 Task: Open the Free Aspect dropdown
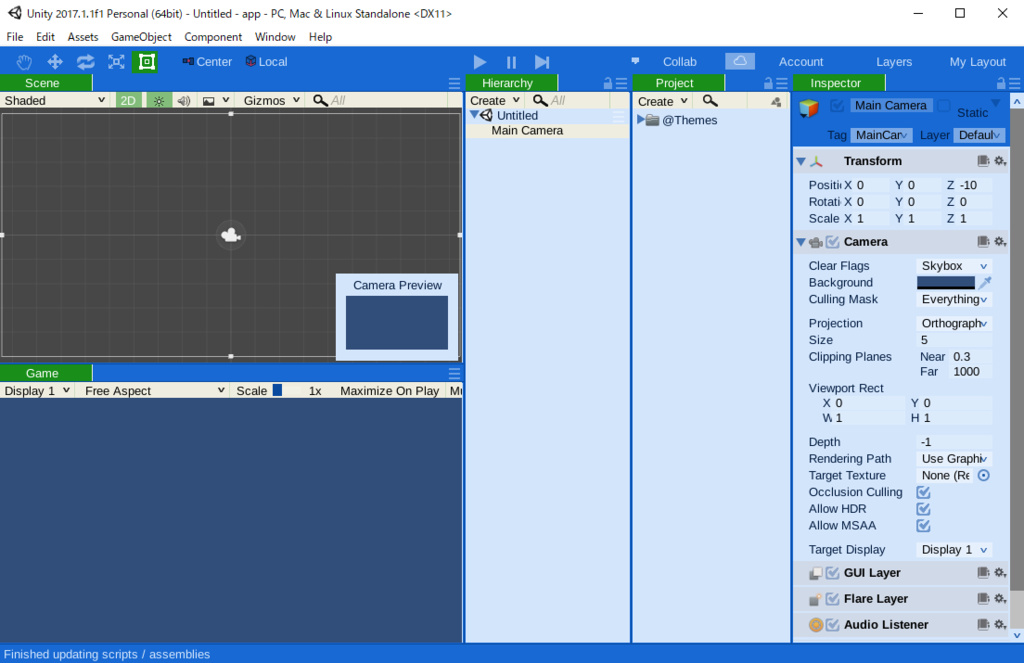pos(154,391)
